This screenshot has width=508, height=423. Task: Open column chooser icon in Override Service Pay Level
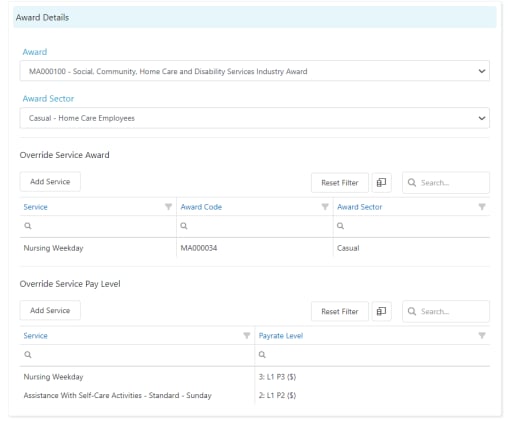click(381, 311)
